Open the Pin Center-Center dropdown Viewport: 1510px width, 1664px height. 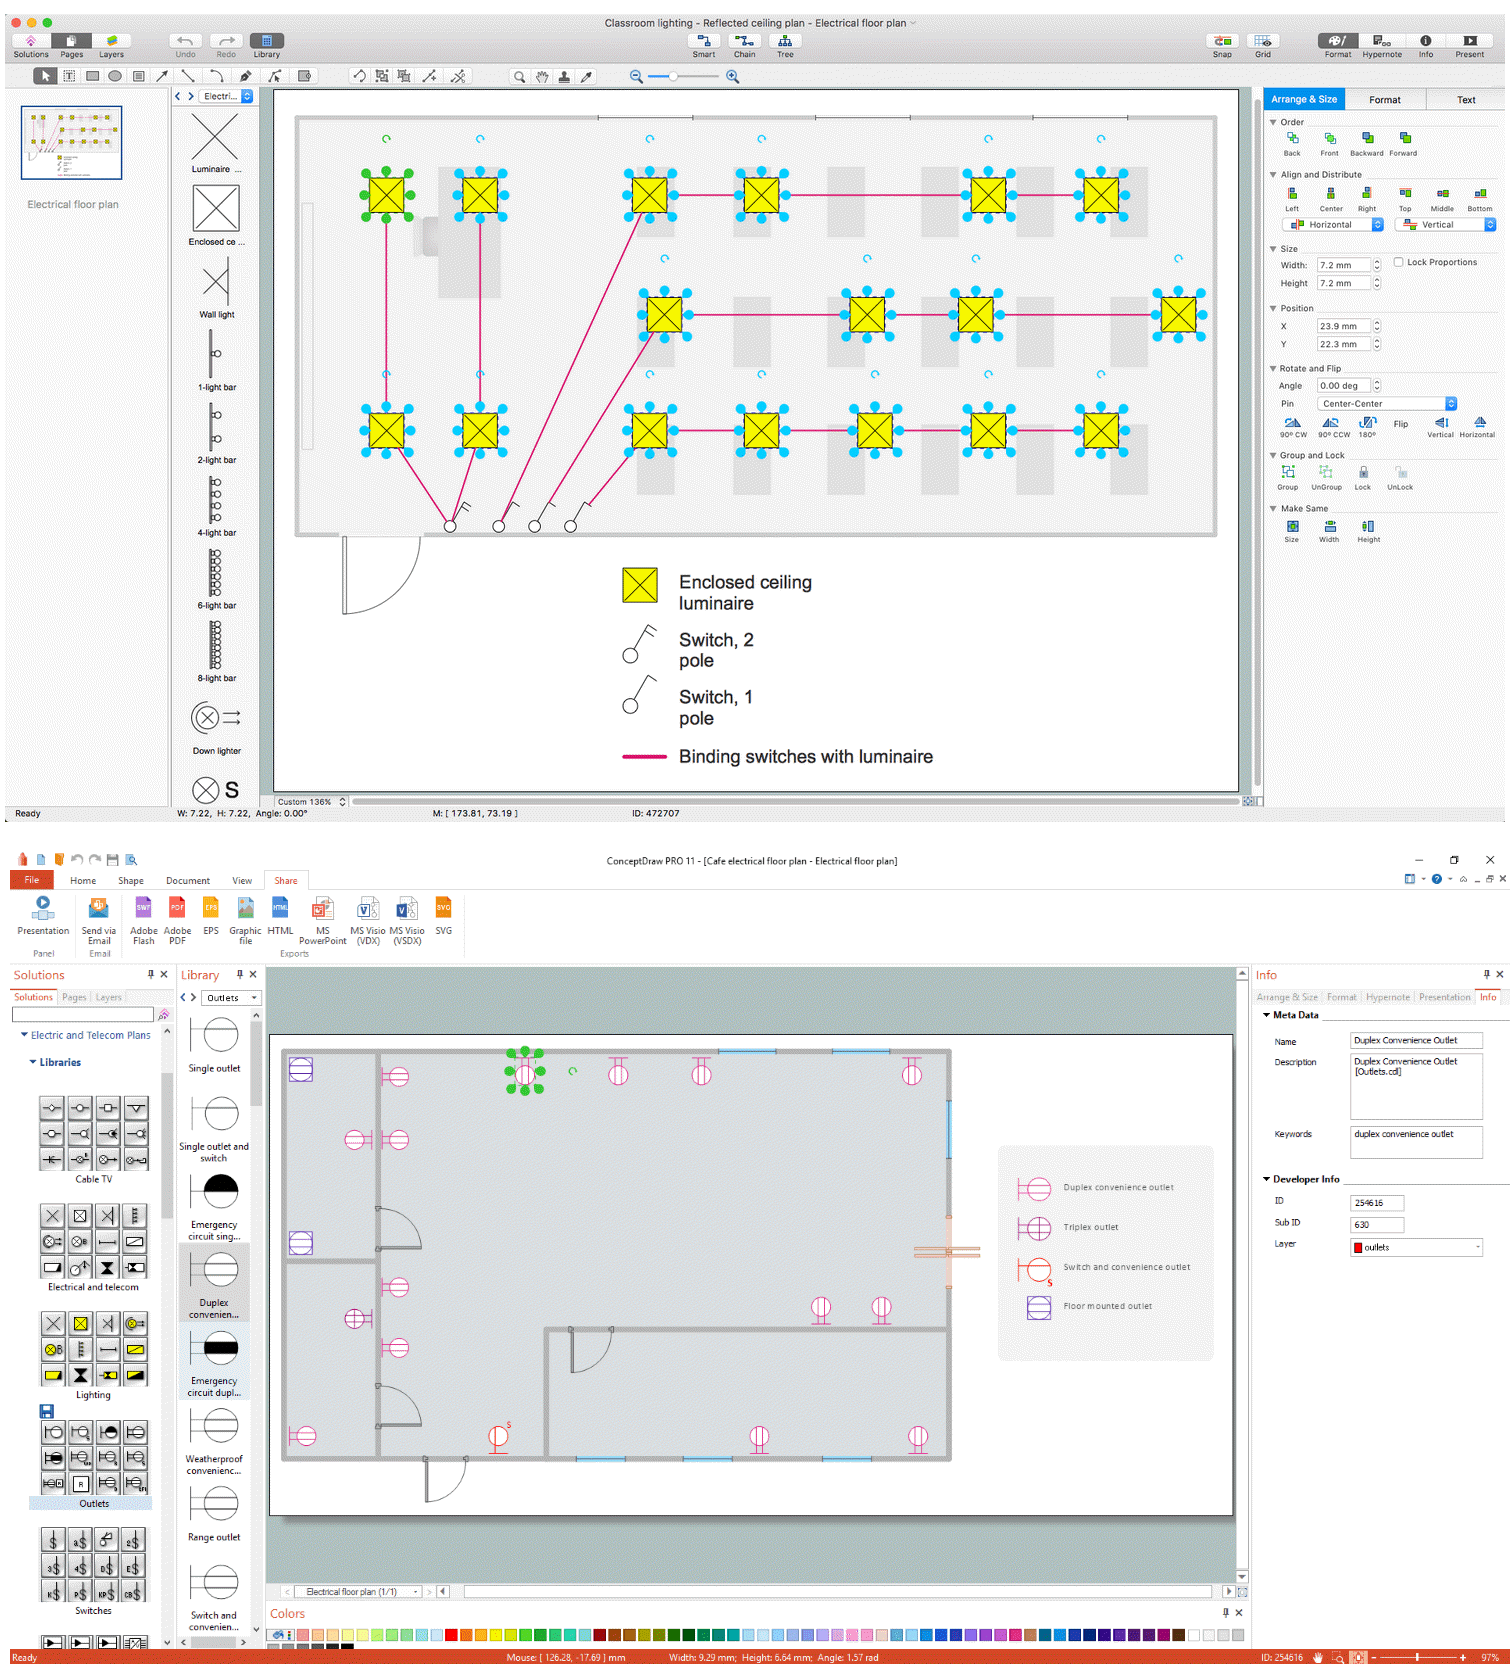tap(1386, 404)
